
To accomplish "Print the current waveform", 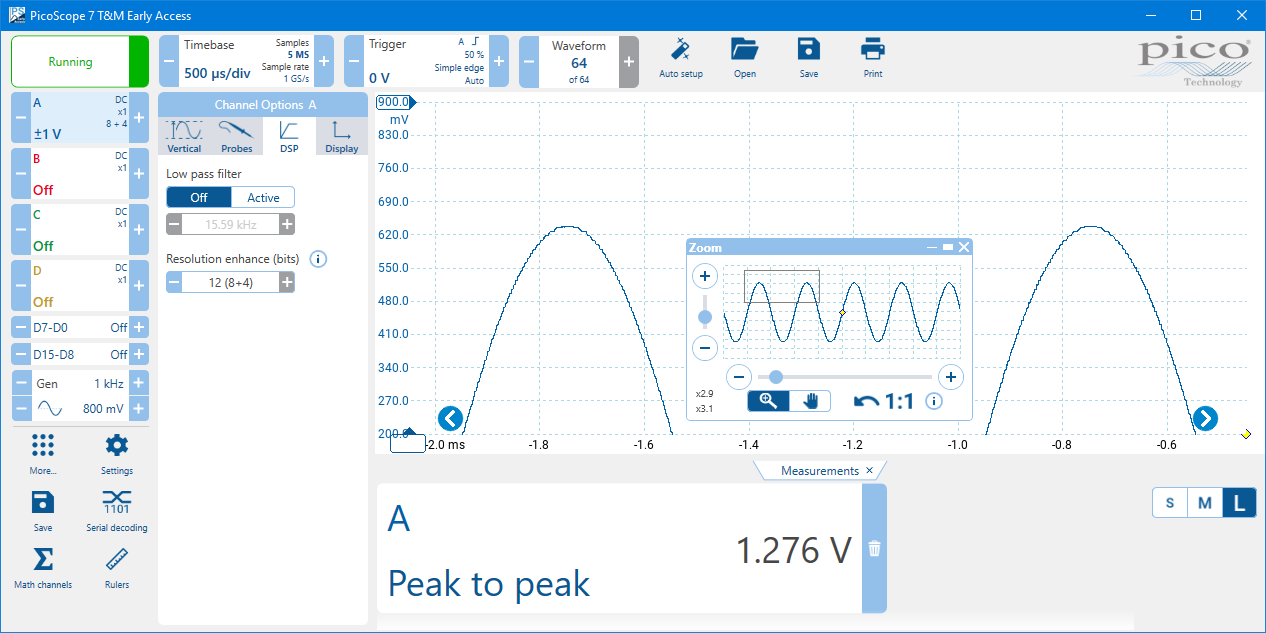I will click(872, 58).
